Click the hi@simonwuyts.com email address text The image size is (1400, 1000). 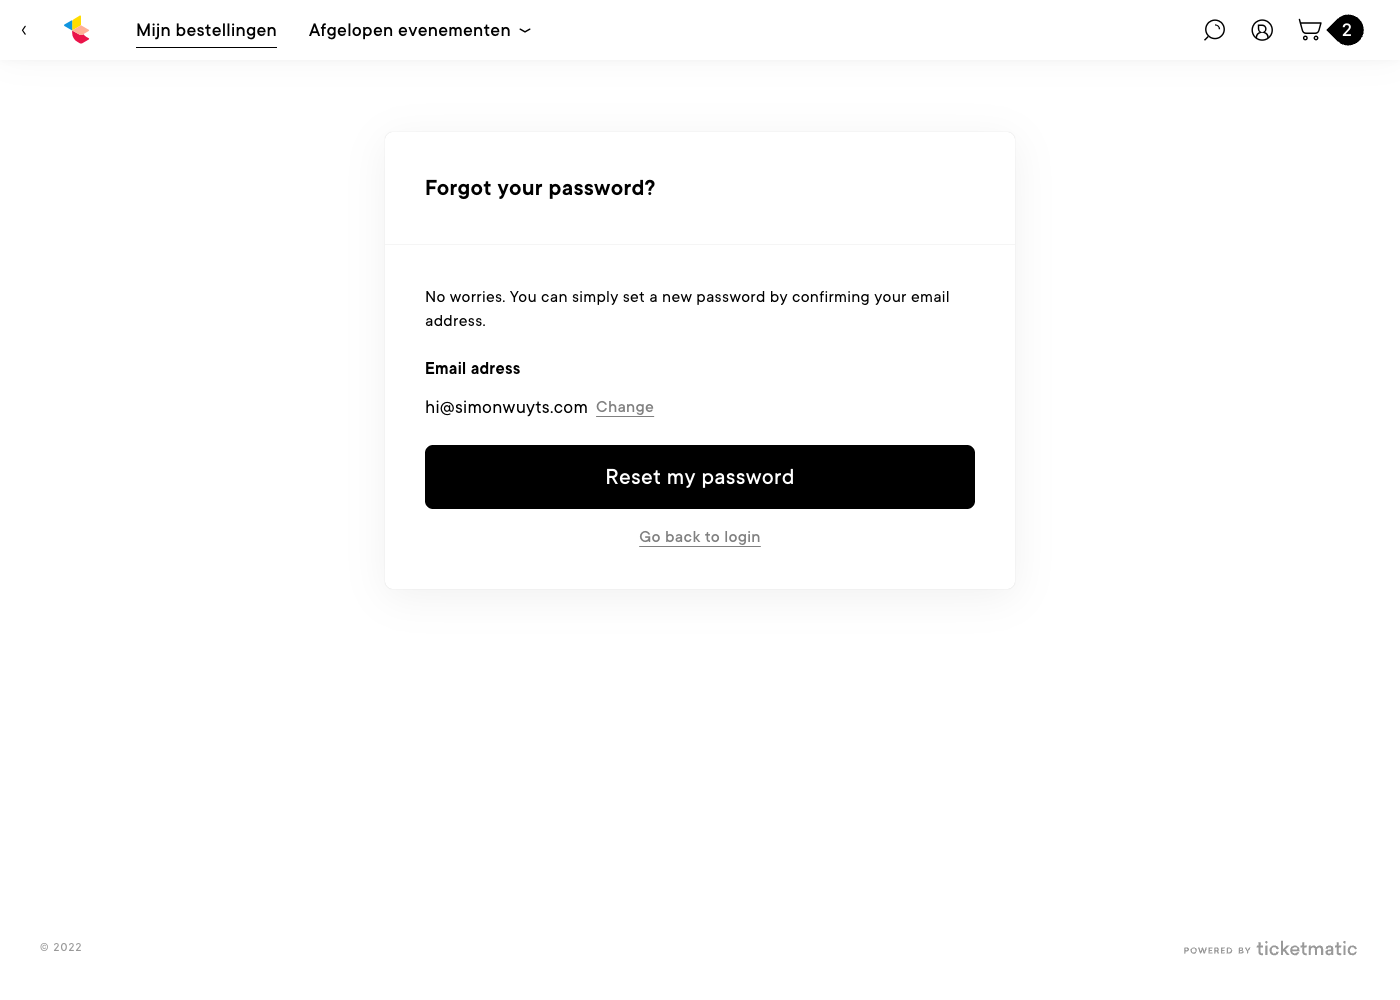click(506, 407)
